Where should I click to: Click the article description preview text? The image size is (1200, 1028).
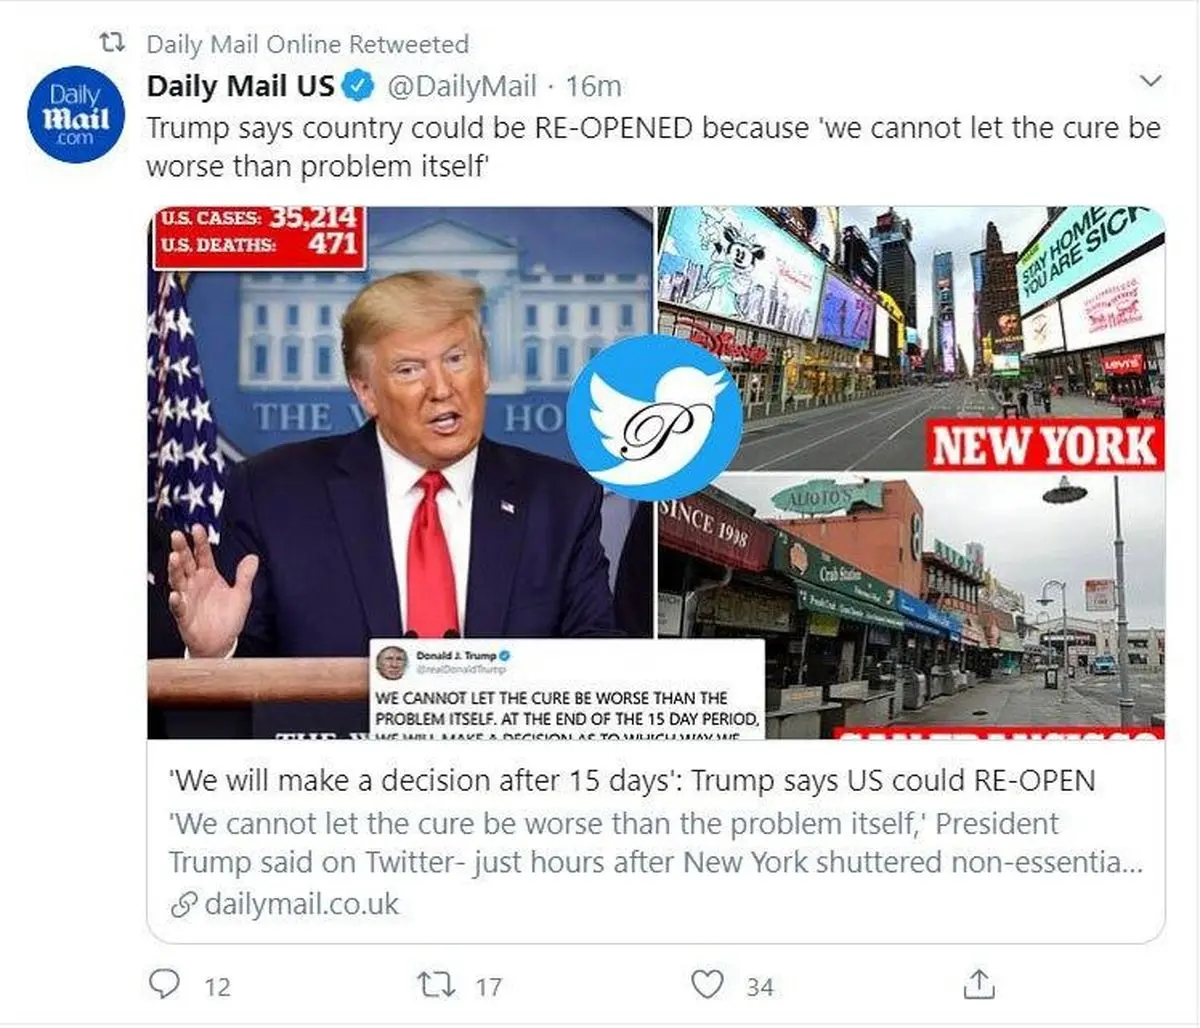click(656, 843)
